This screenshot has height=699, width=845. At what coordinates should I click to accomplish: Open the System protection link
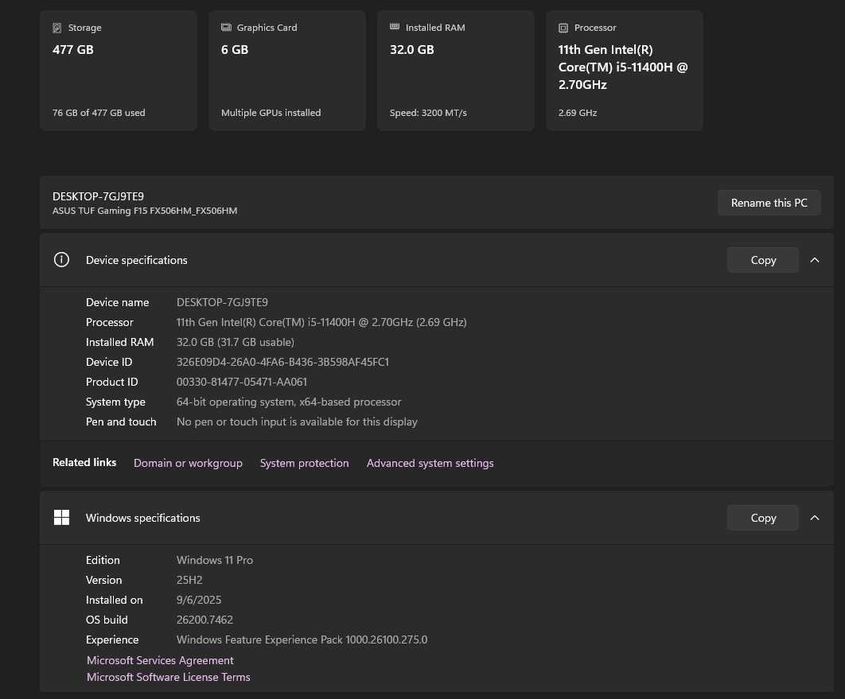click(x=304, y=463)
